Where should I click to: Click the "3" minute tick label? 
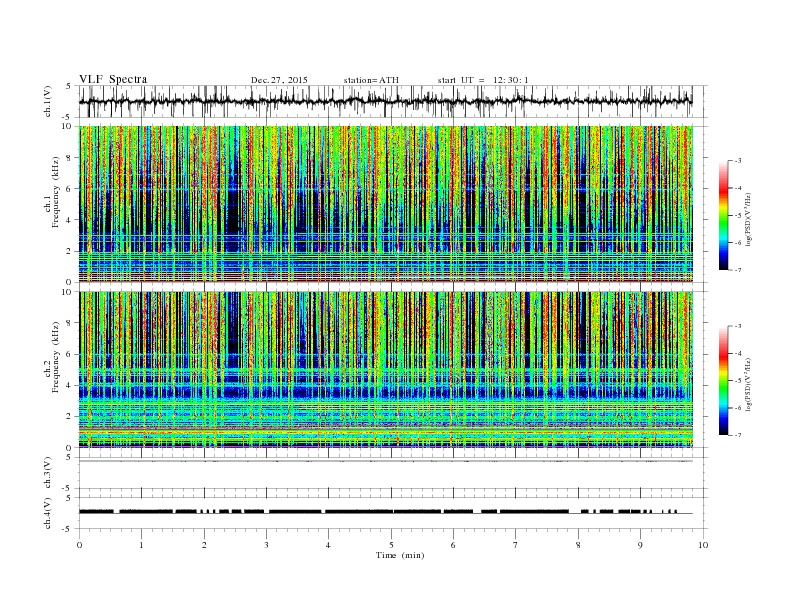(266, 545)
